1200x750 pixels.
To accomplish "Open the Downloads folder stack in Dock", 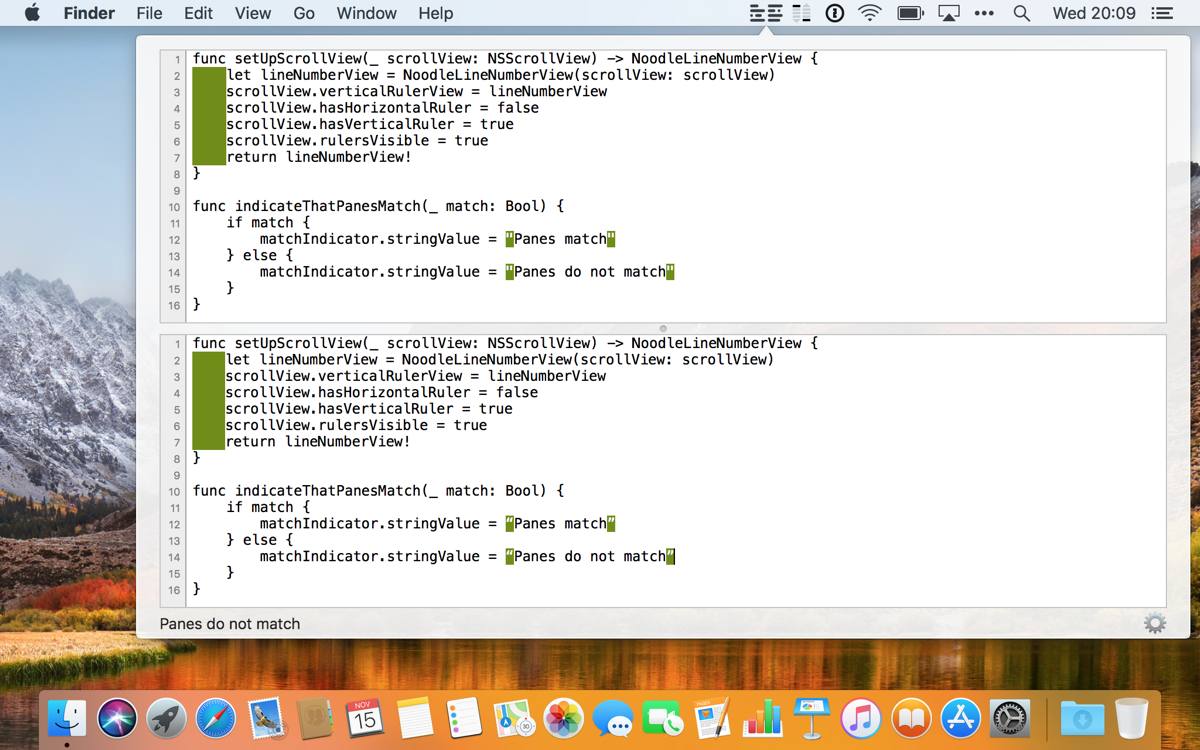I will click(1081, 718).
